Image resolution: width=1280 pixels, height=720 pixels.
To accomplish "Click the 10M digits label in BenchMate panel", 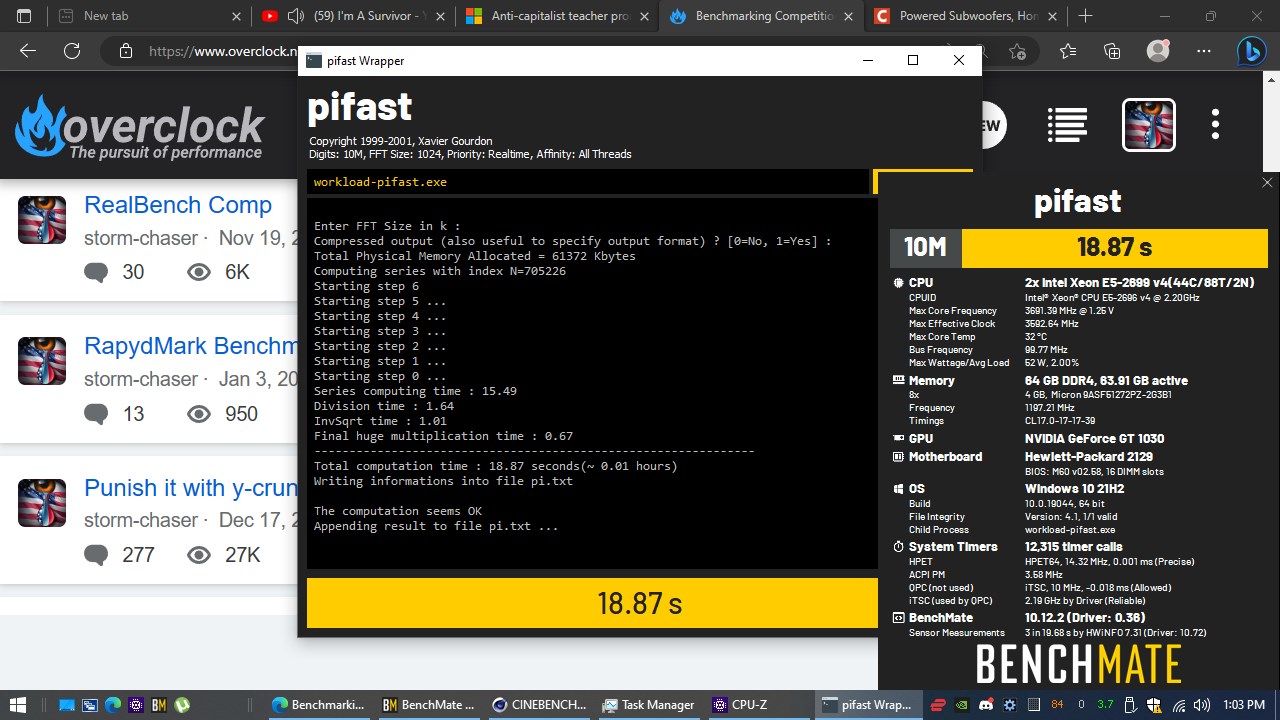I will coord(926,248).
